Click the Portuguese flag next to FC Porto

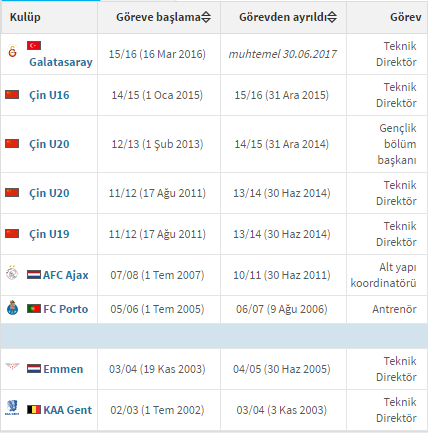click(34, 308)
